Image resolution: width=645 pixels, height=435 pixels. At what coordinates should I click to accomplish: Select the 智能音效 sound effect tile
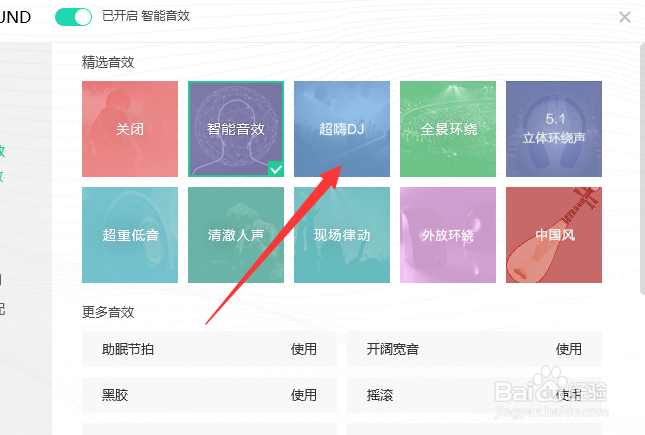[236, 129]
